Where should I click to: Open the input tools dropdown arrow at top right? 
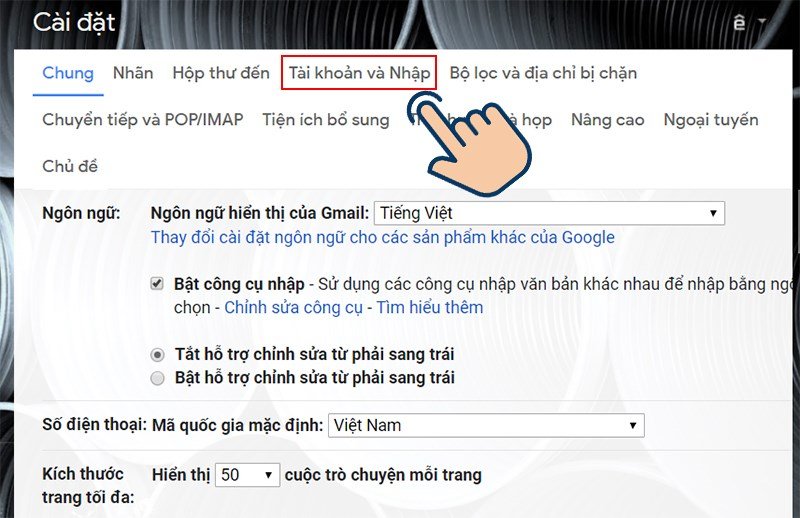(762, 22)
